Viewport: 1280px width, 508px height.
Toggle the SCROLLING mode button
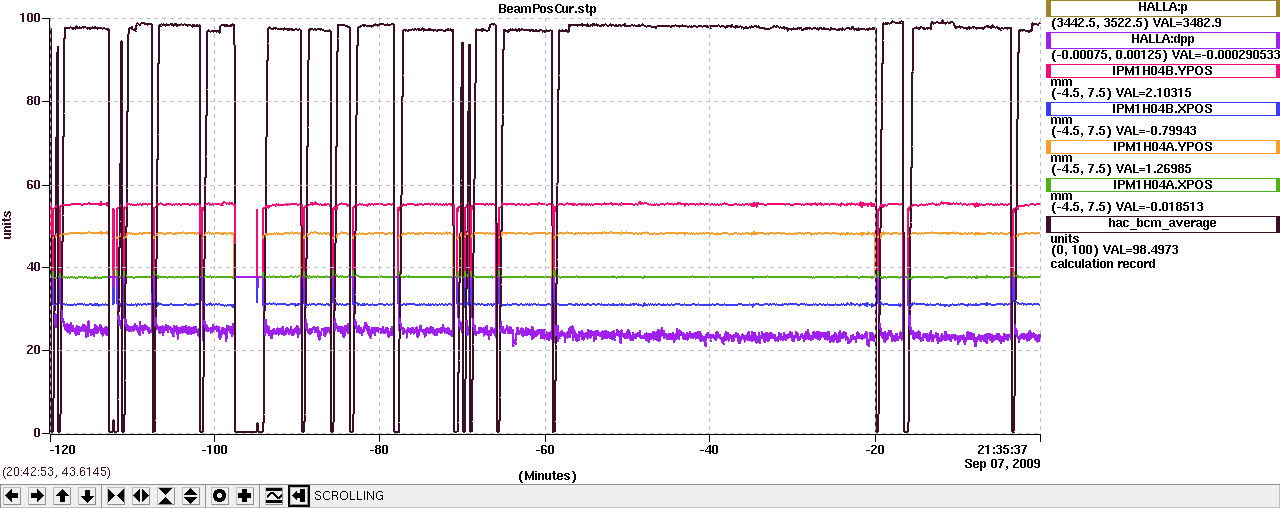point(298,496)
